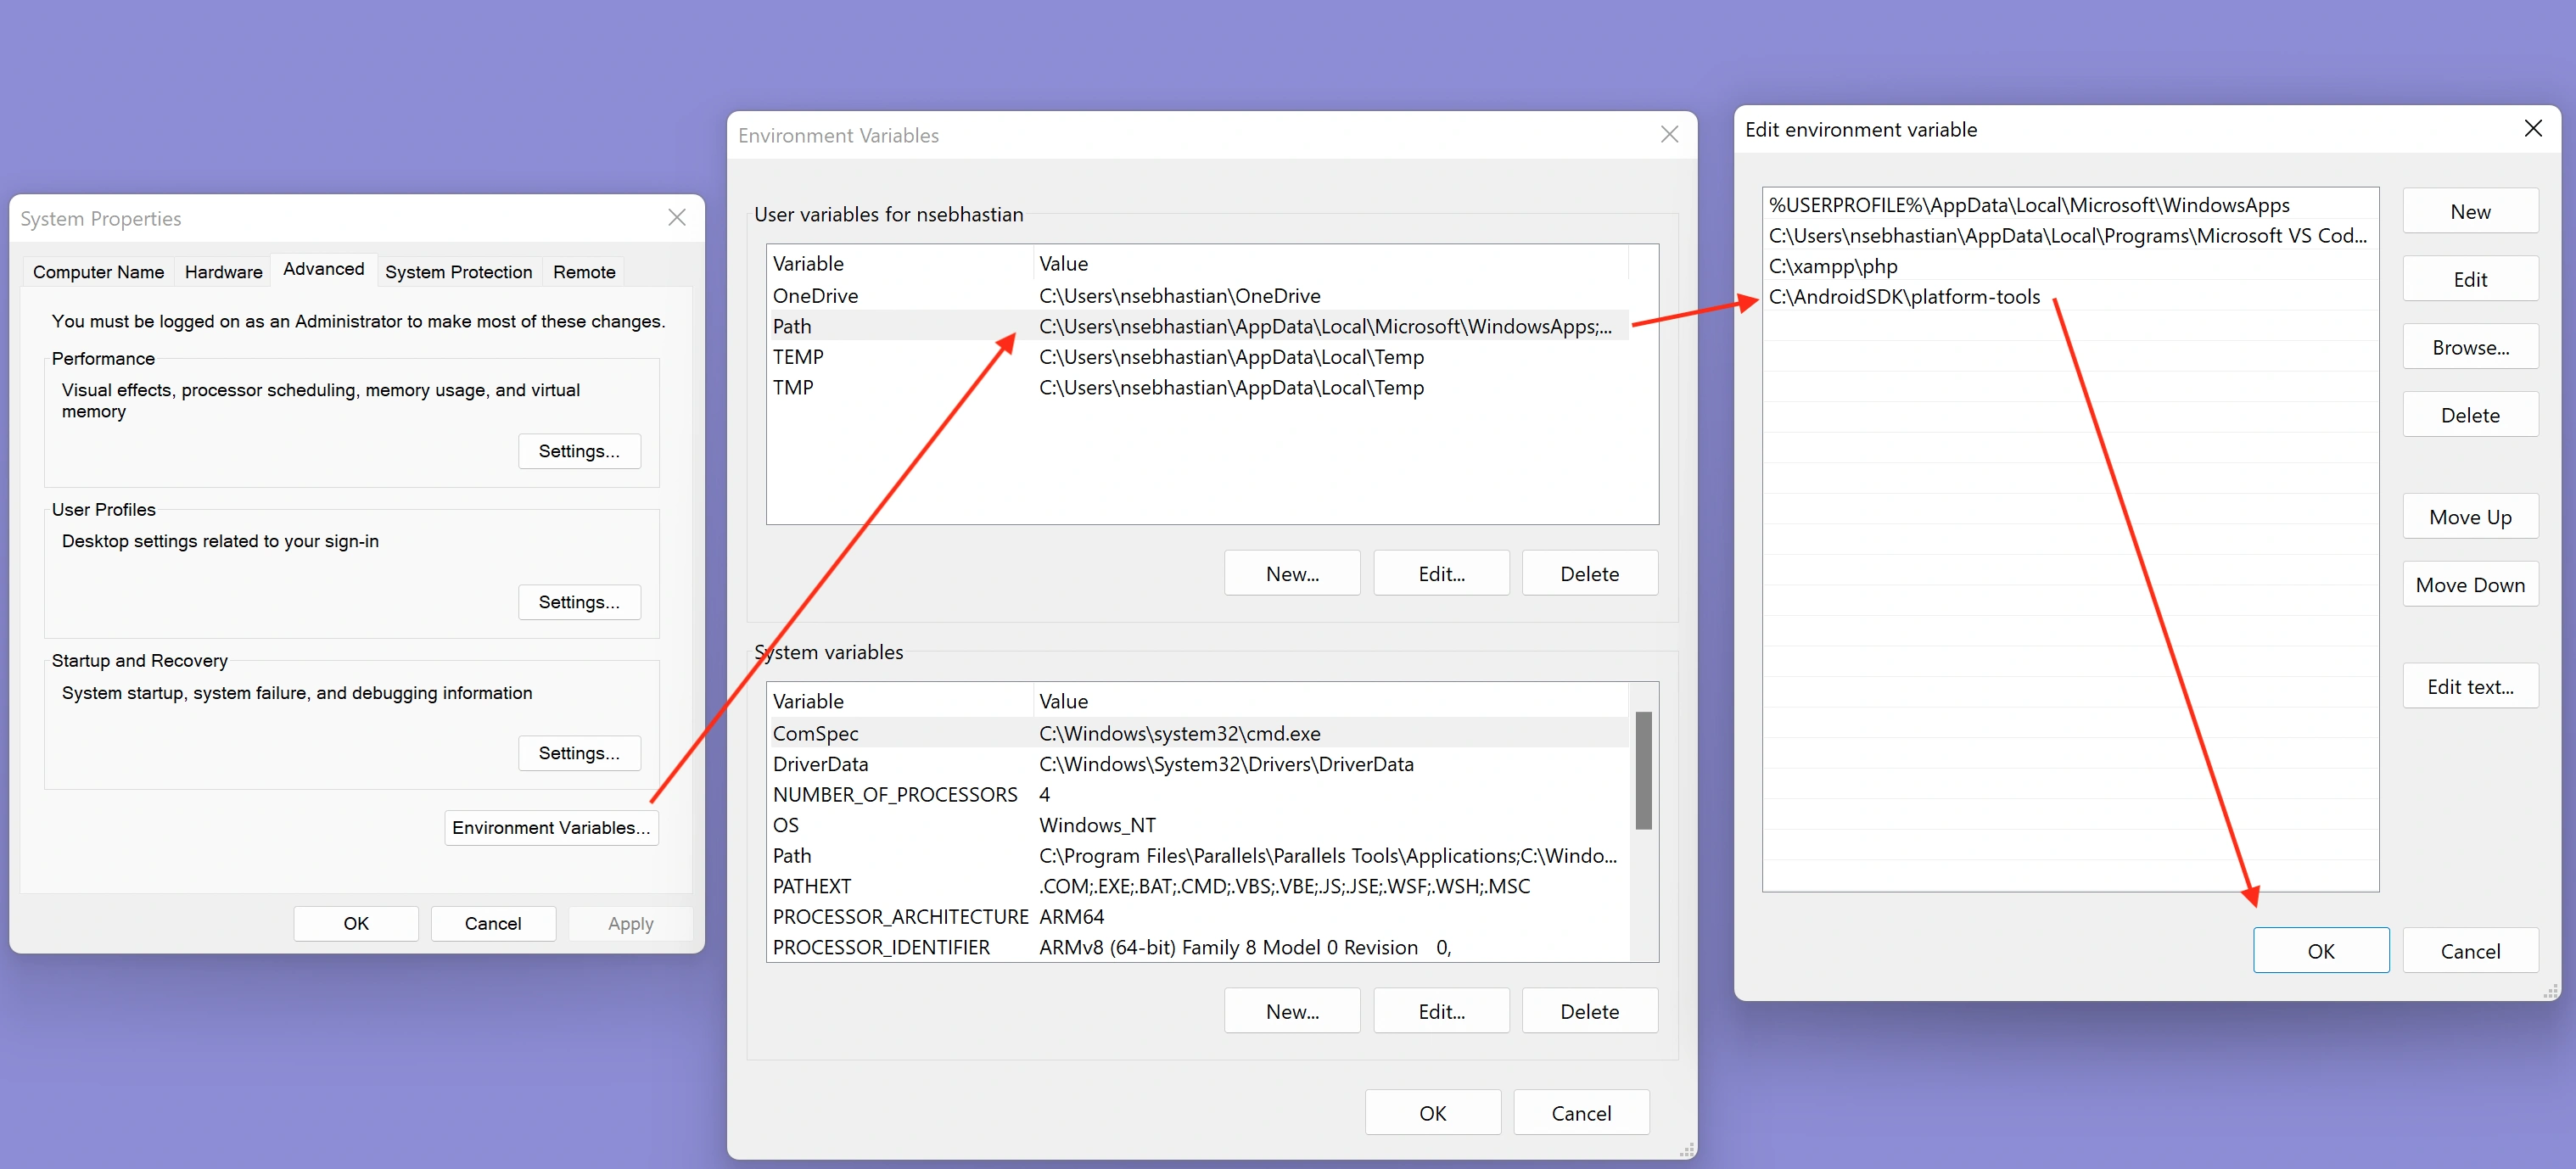Click OK in Environment Variables window
This screenshot has height=1169, width=2576.
(x=1432, y=1113)
